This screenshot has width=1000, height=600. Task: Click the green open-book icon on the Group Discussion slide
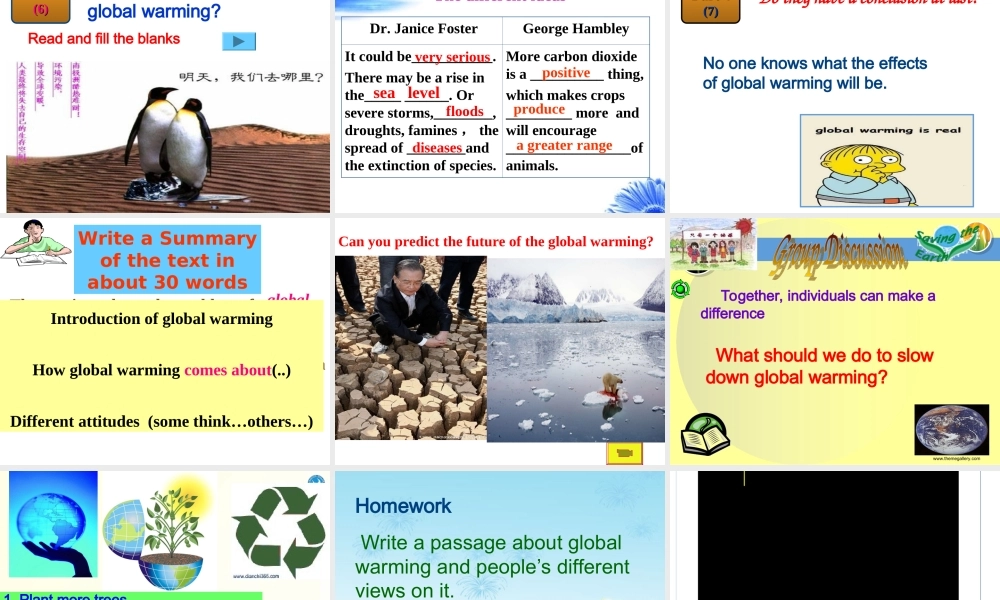705,434
